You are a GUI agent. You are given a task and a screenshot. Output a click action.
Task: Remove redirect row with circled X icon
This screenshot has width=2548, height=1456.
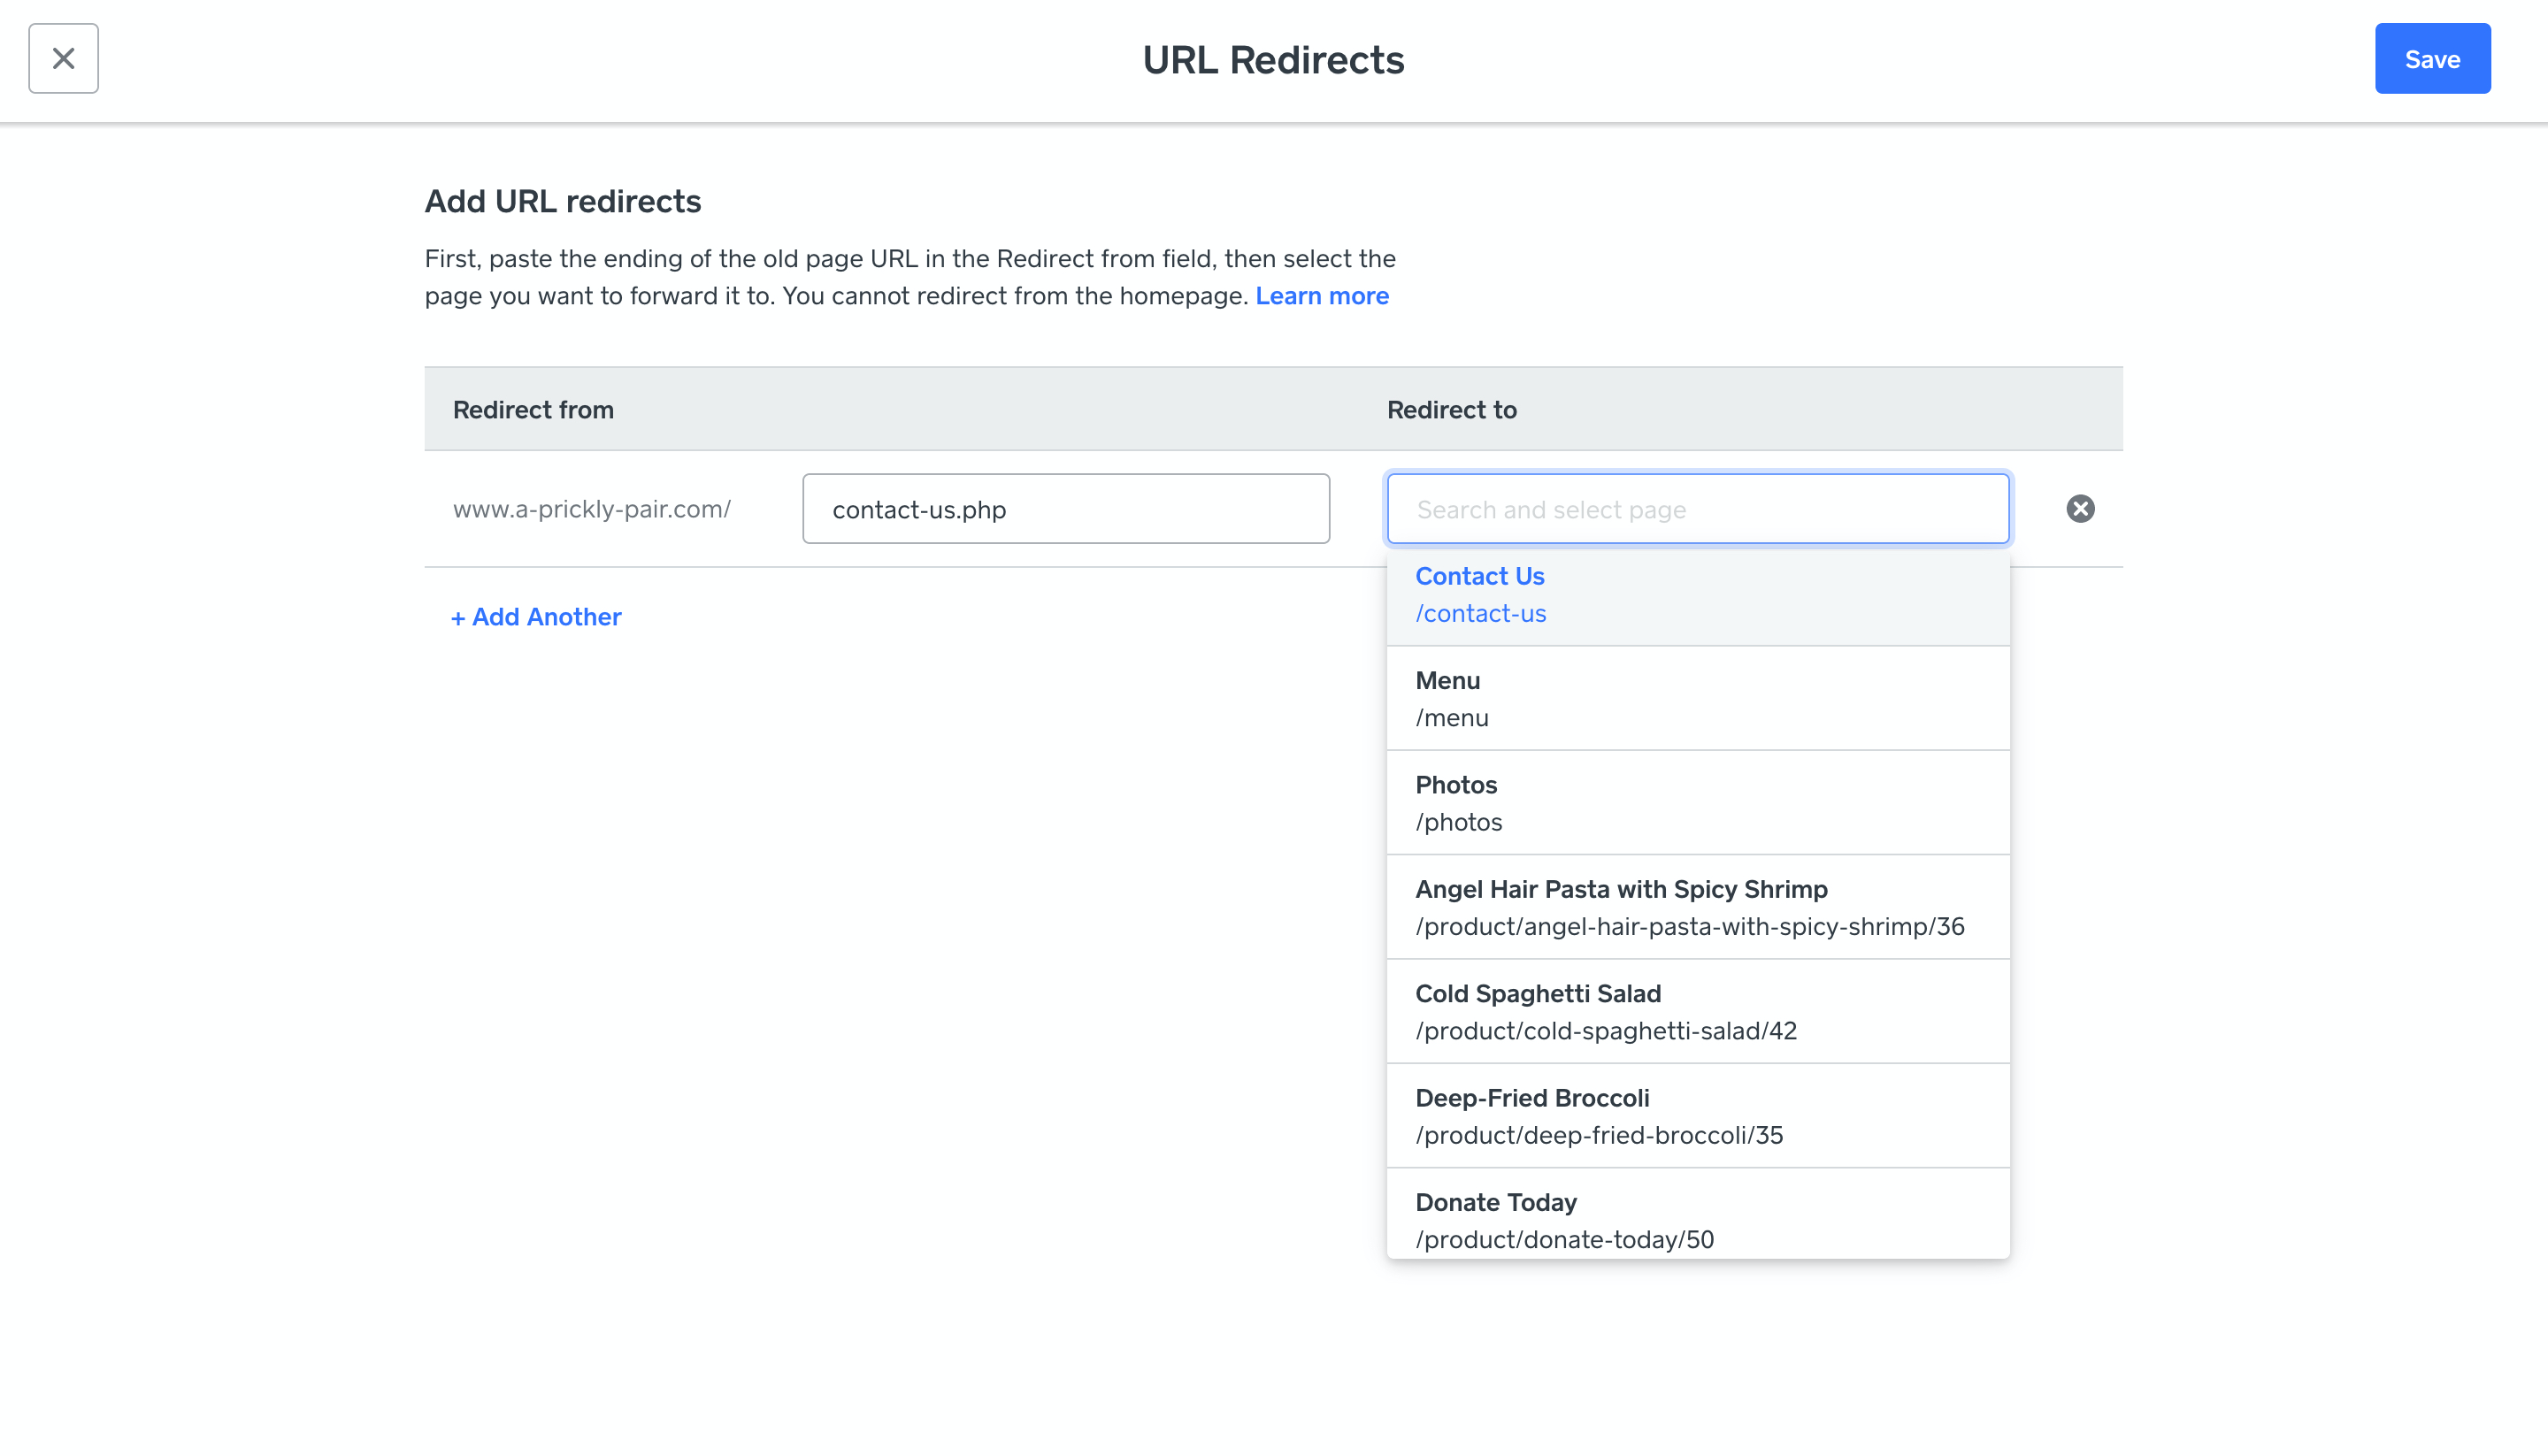click(x=2080, y=509)
